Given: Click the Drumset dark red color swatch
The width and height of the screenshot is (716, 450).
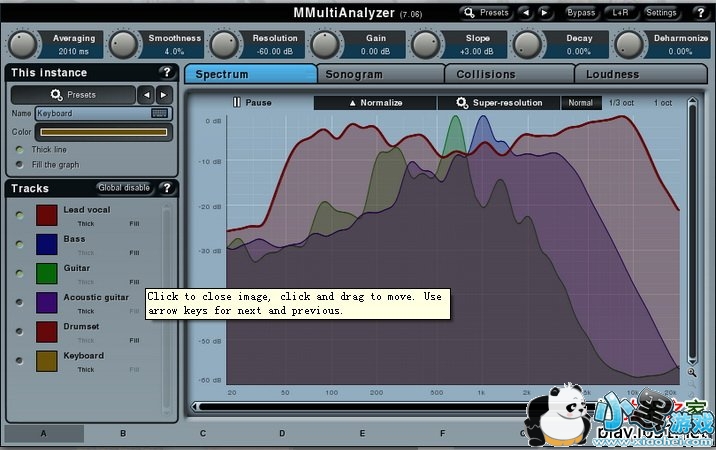Looking at the screenshot, I should click(47, 332).
